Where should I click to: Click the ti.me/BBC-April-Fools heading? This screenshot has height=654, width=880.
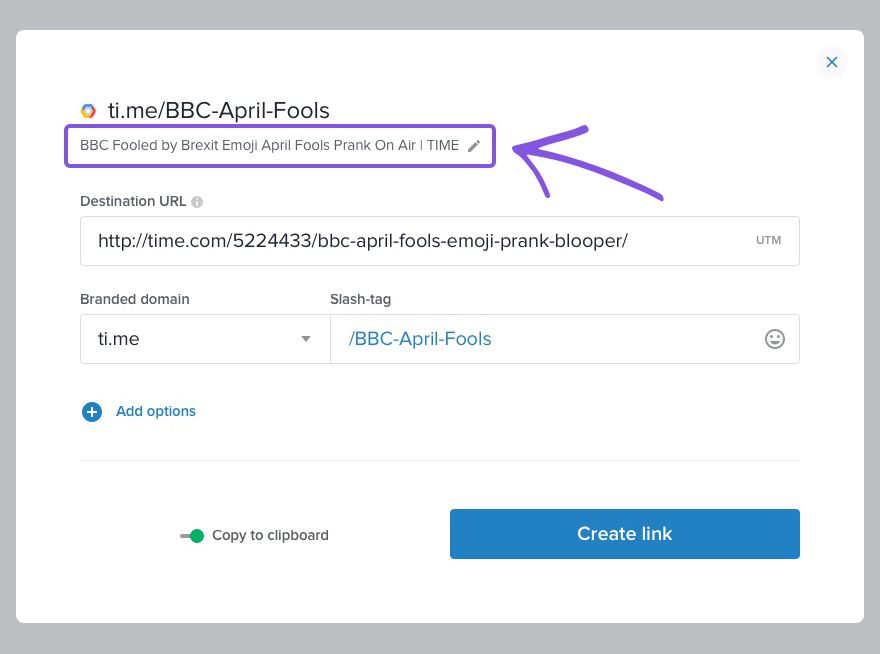click(x=219, y=111)
